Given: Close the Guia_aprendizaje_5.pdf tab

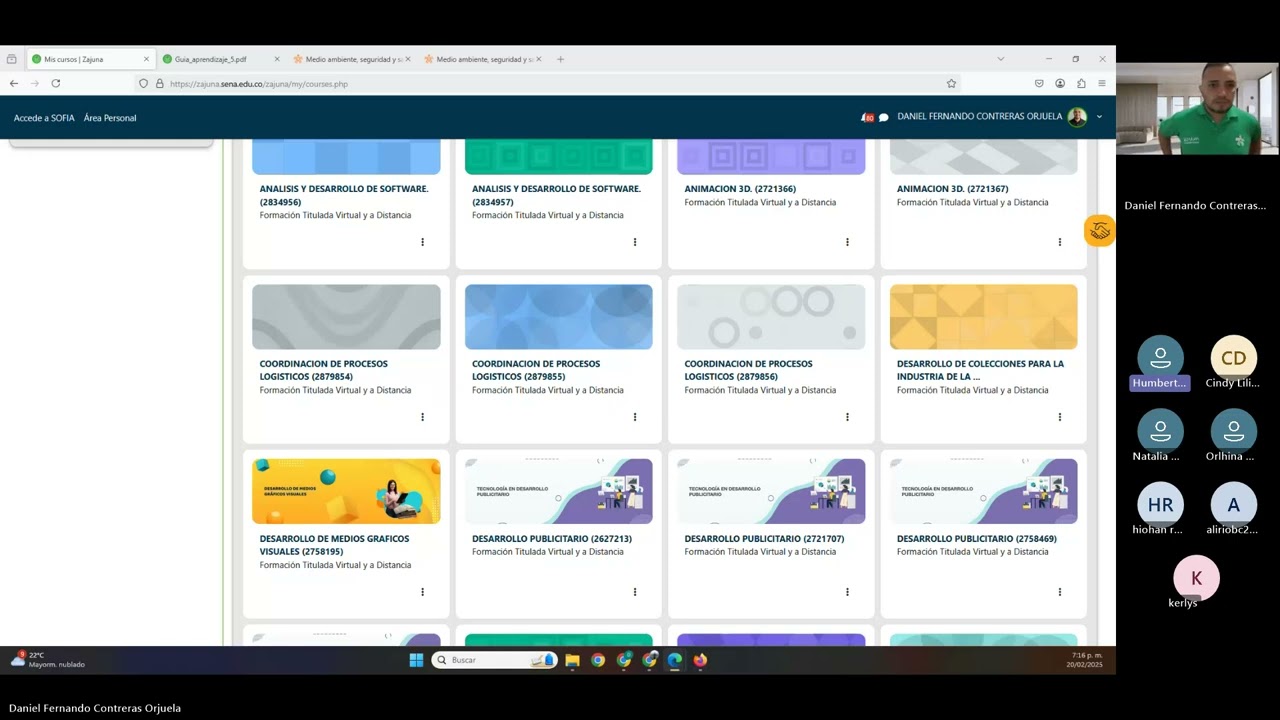Looking at the screenshot, I should pyautogui.click(x=277, y=59).
